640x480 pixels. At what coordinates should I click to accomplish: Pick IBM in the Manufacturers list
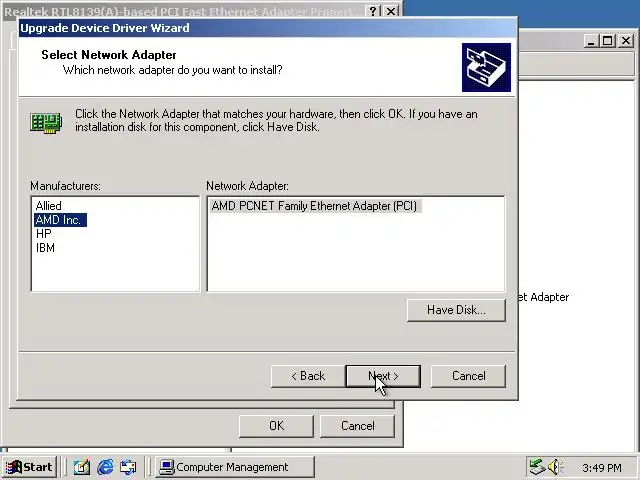45,248
